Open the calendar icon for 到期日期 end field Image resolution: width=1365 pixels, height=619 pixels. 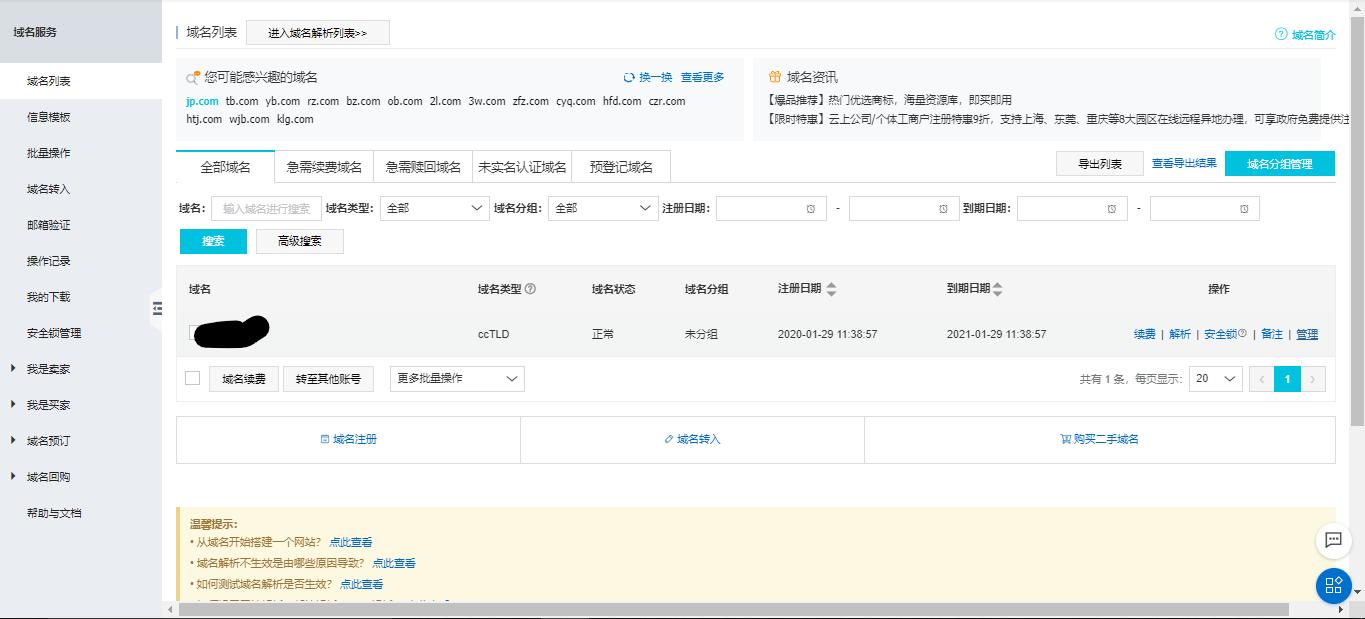click(x=1244, y=207)
